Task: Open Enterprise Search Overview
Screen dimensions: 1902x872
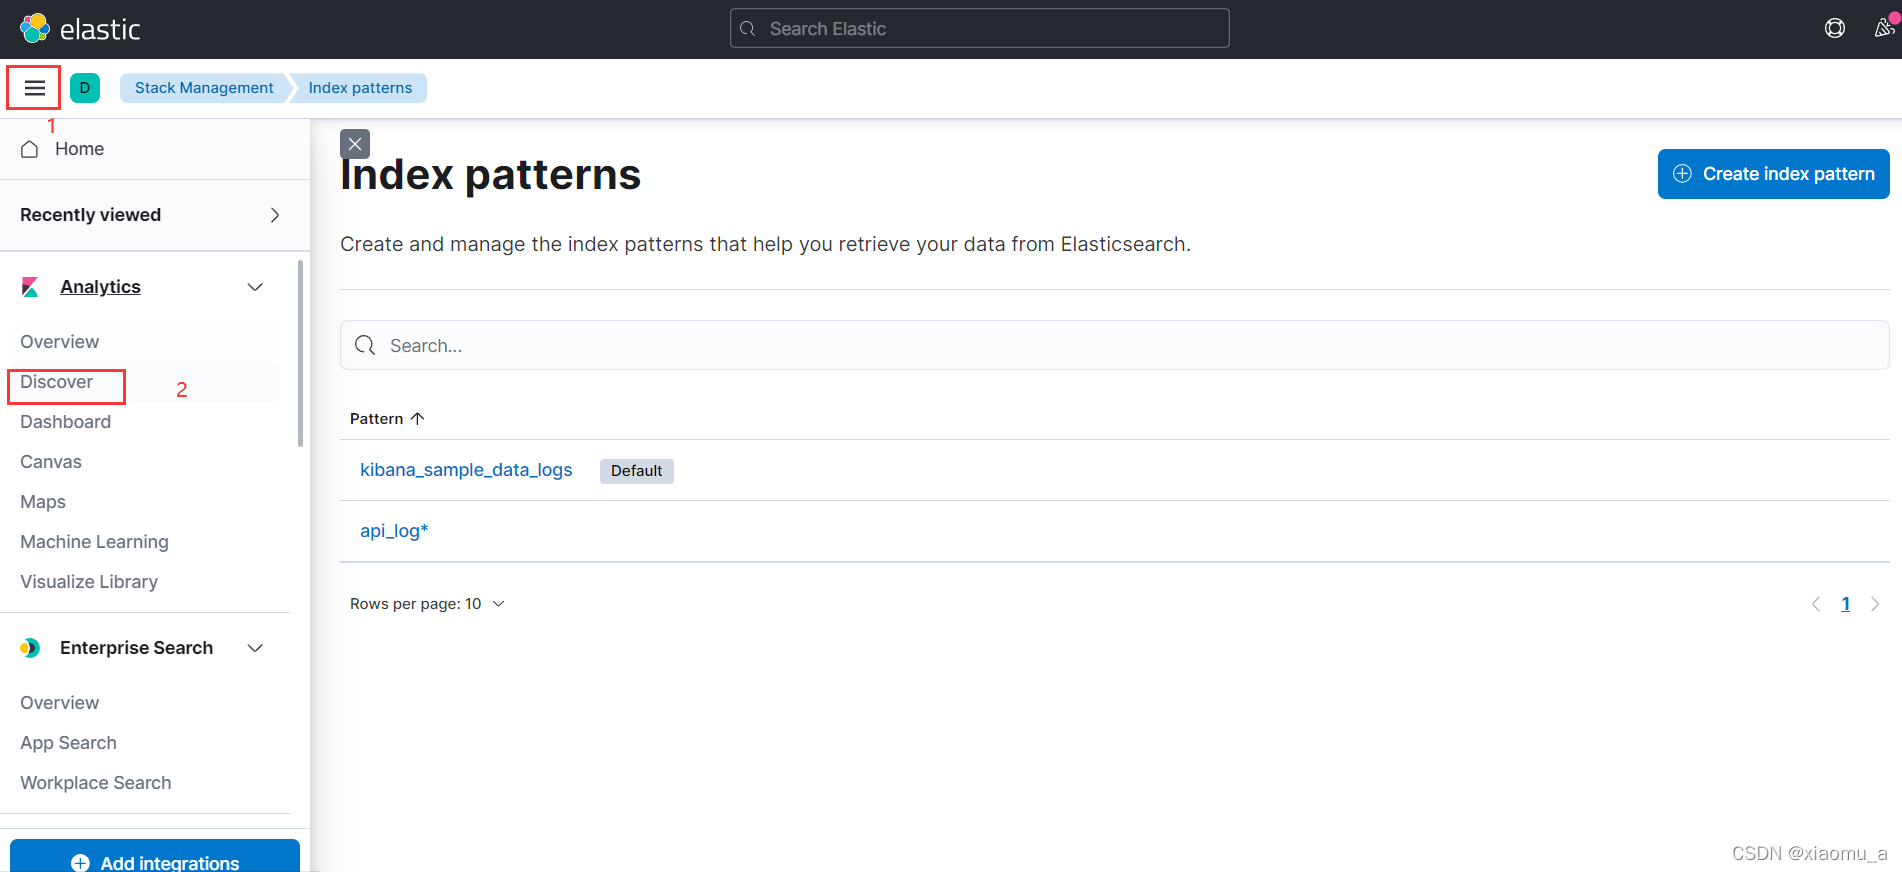Action: (60, 703)
